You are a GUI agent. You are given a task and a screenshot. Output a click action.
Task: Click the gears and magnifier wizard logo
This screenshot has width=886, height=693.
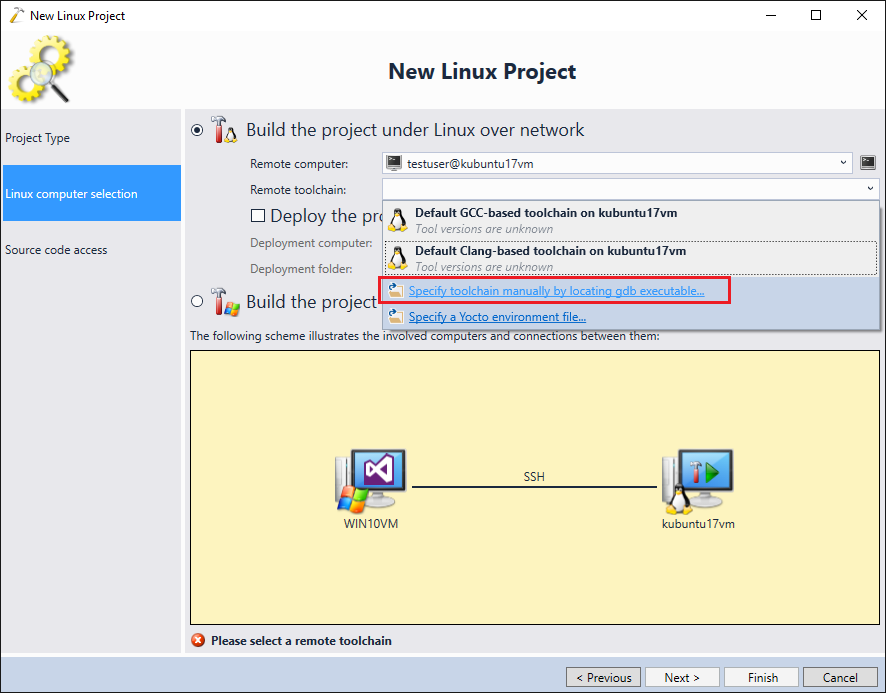[x=40, y=69]
